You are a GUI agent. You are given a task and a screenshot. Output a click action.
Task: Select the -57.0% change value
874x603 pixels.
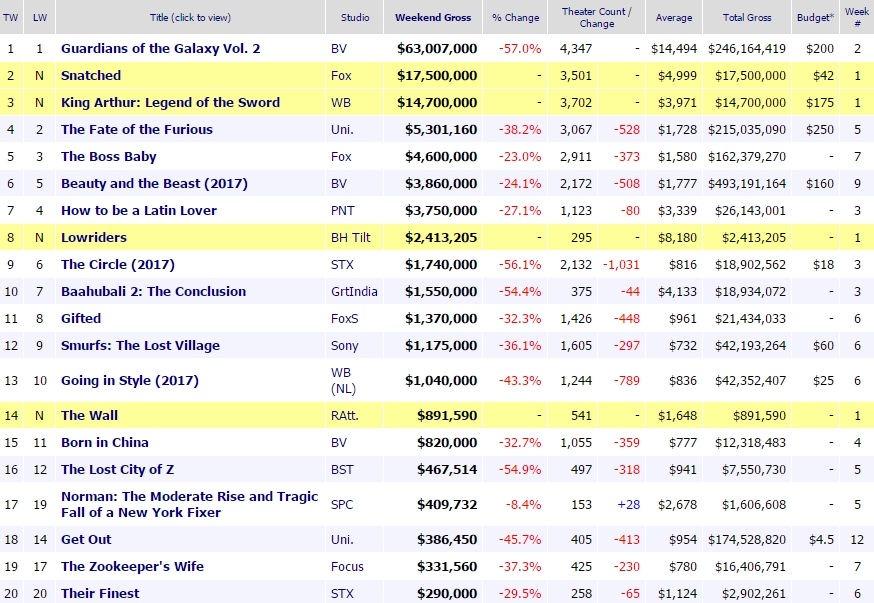coord(520,48)
